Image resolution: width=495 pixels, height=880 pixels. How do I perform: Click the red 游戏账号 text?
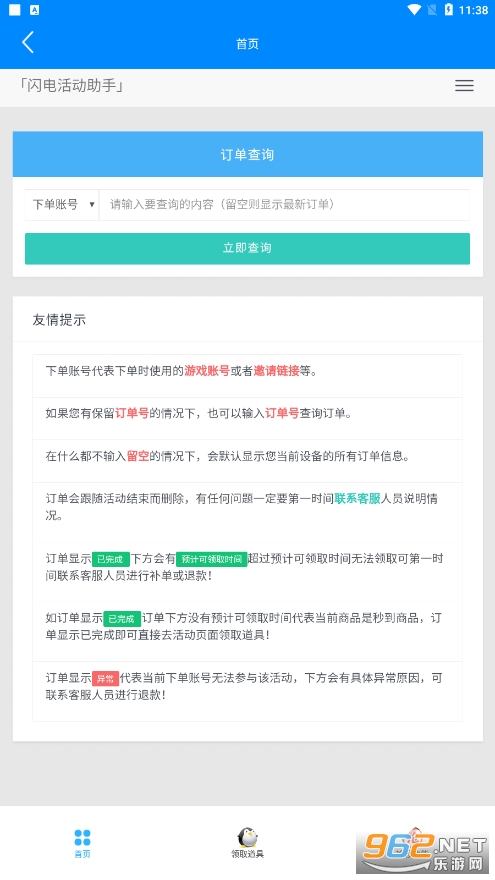[207, 370]
